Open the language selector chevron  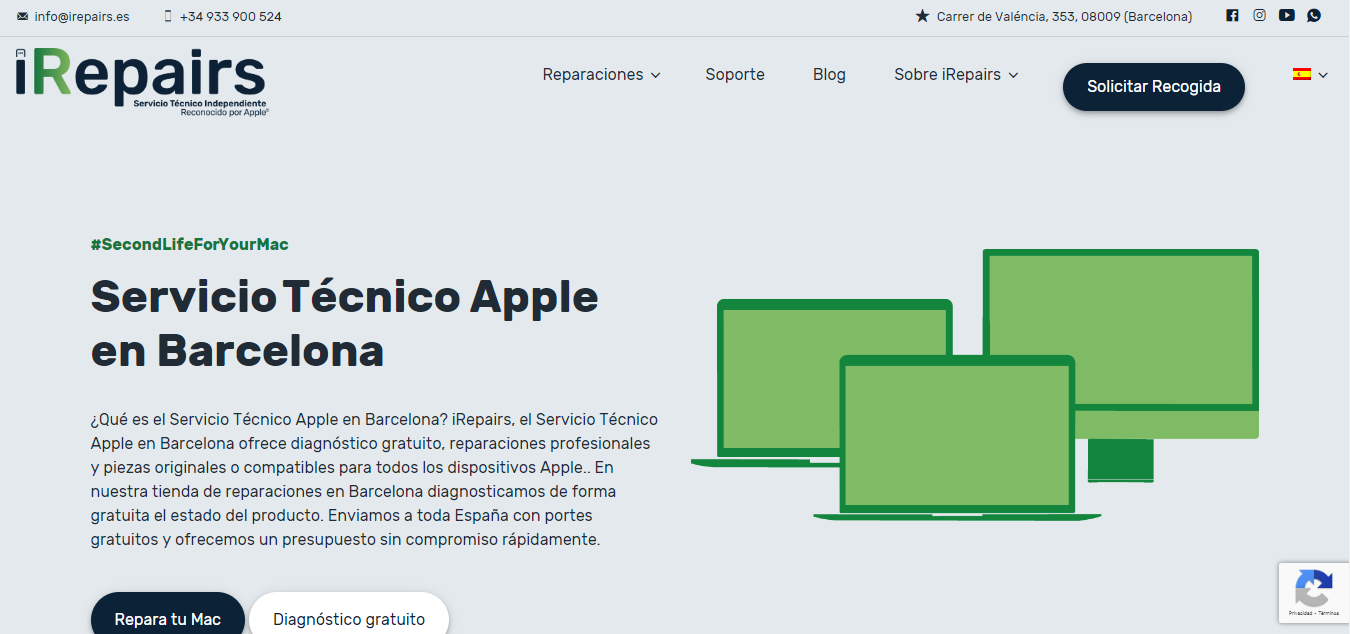(1323, 75)
